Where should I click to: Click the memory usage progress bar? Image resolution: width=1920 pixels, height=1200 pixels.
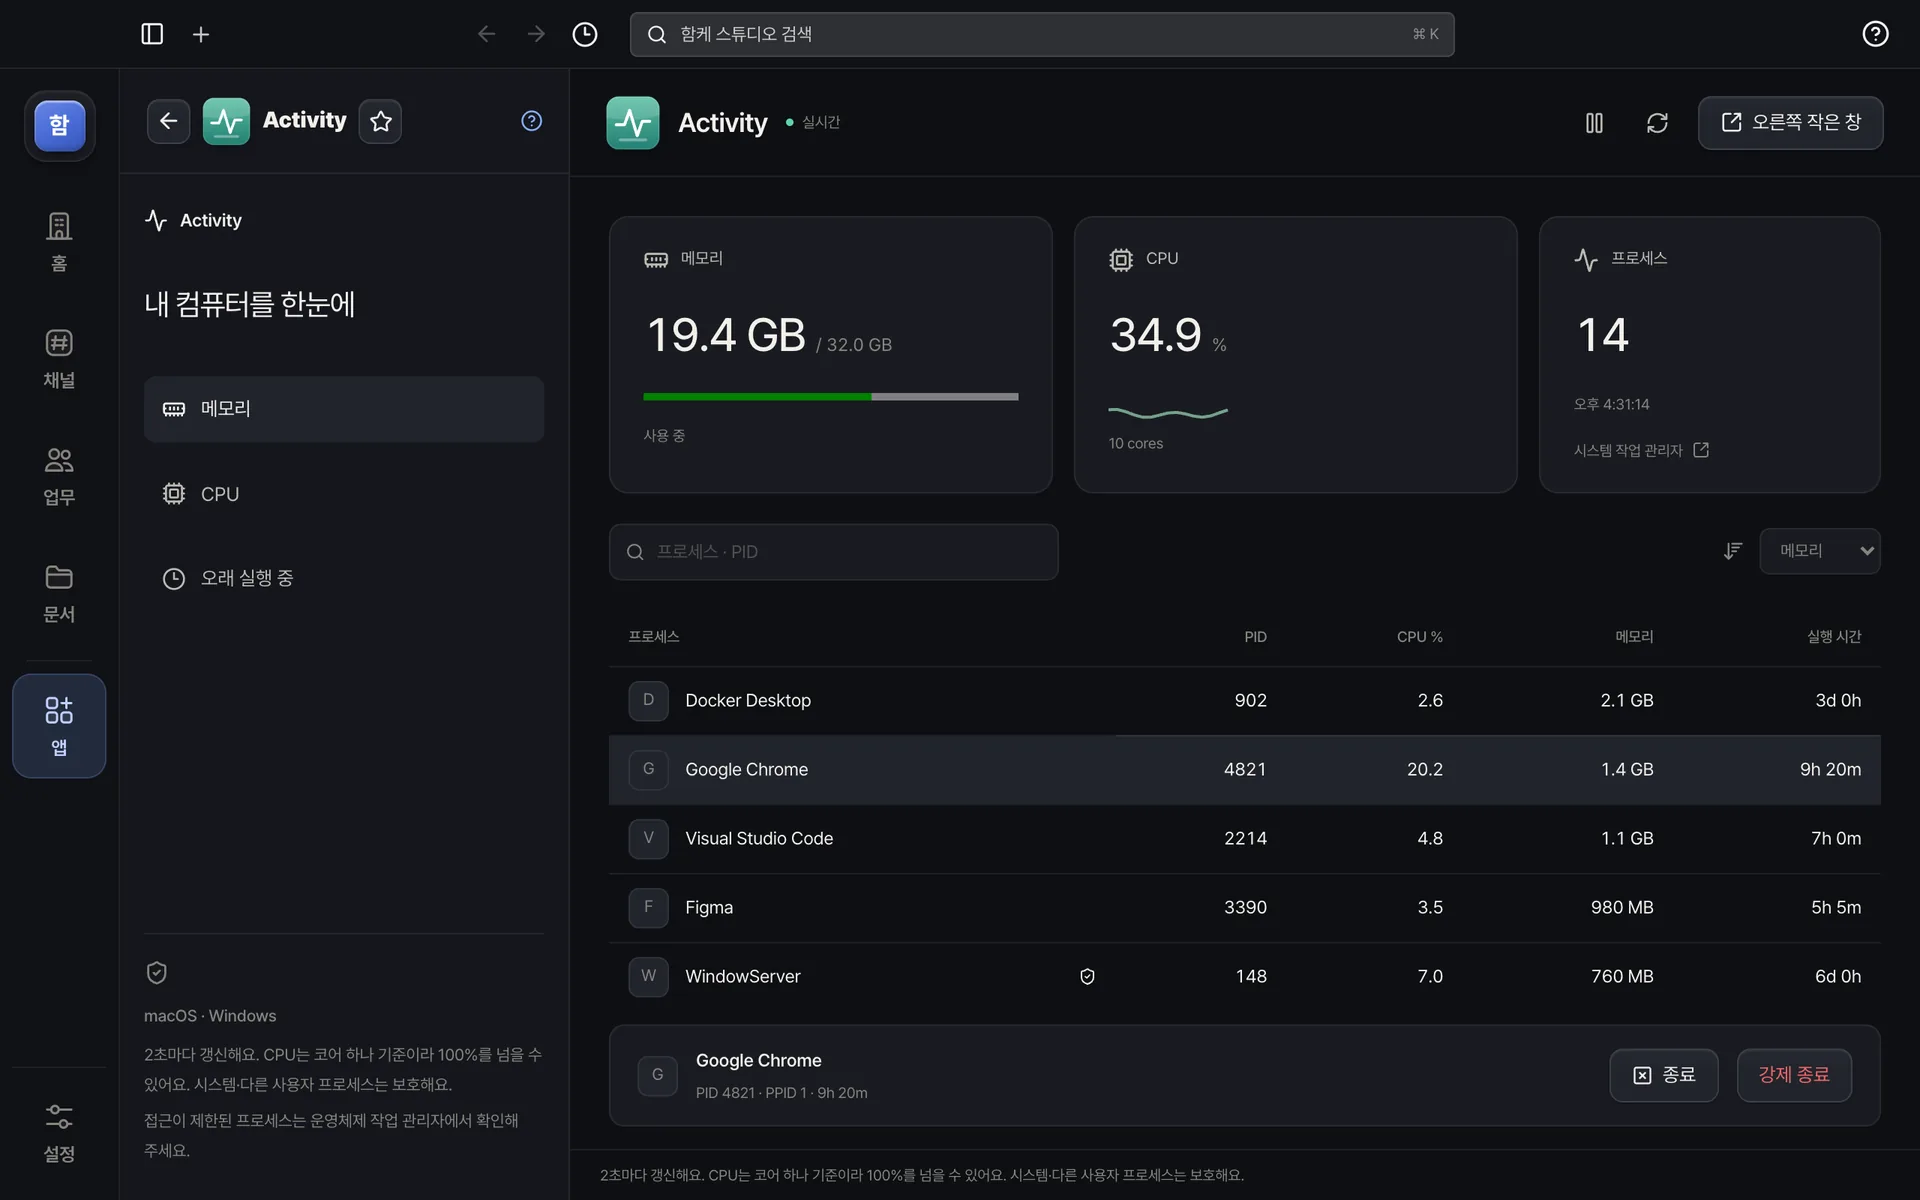pos(830,397)
